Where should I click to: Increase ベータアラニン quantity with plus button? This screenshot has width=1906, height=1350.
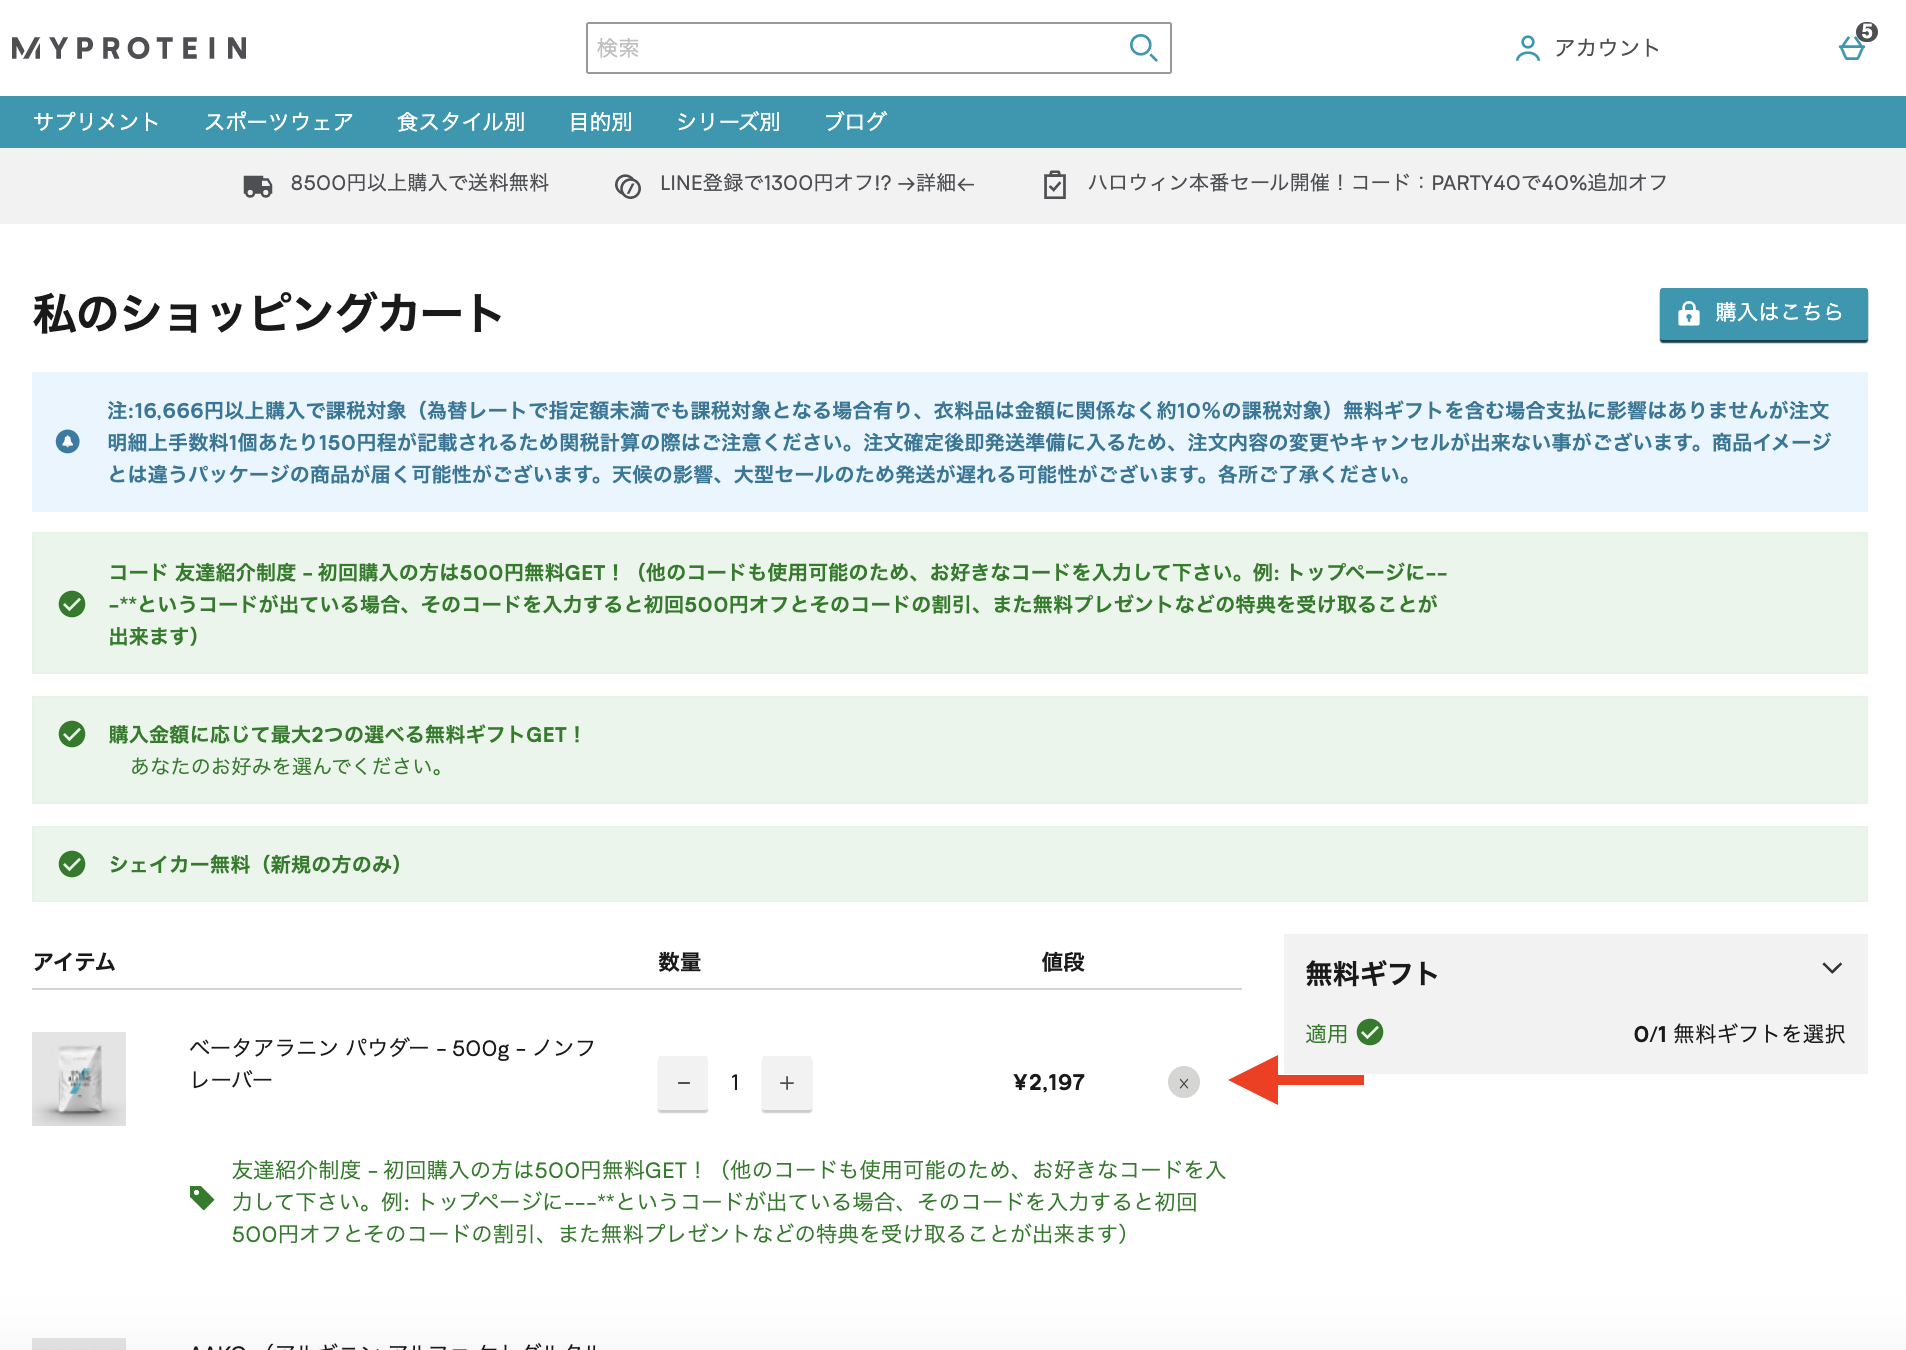[x=787, y=1083]
